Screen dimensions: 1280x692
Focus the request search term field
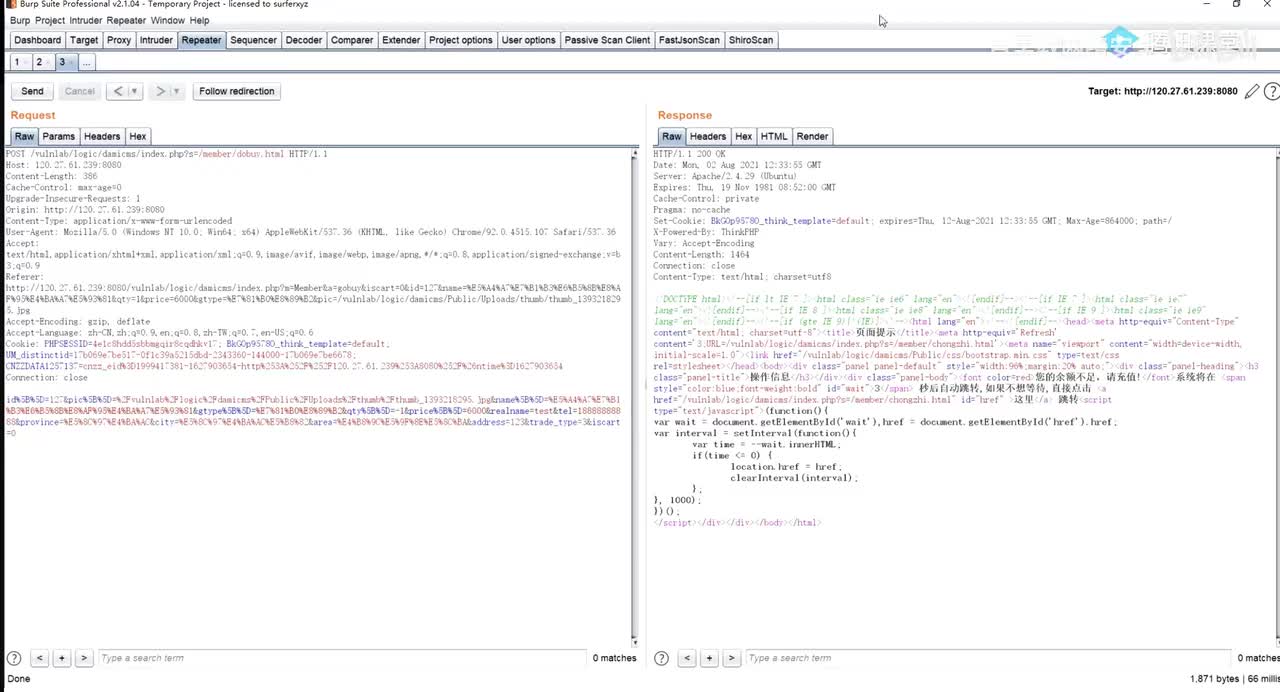click(340, 658)
